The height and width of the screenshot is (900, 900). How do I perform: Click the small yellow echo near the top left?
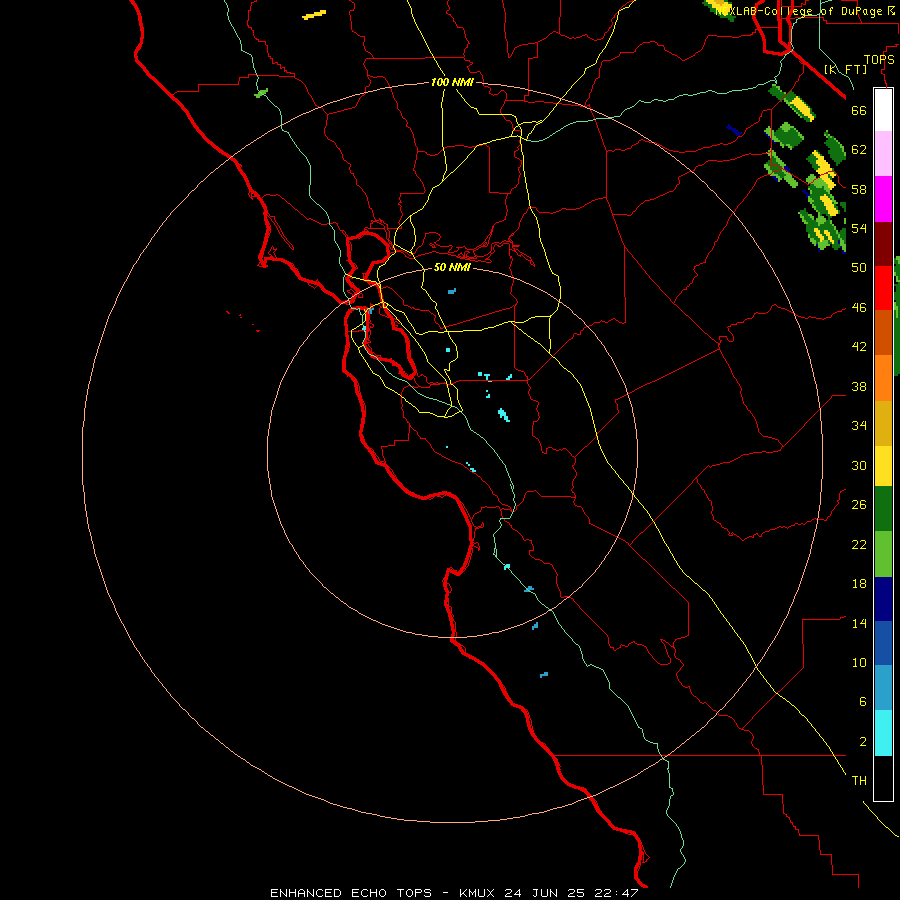pos(315,14)
